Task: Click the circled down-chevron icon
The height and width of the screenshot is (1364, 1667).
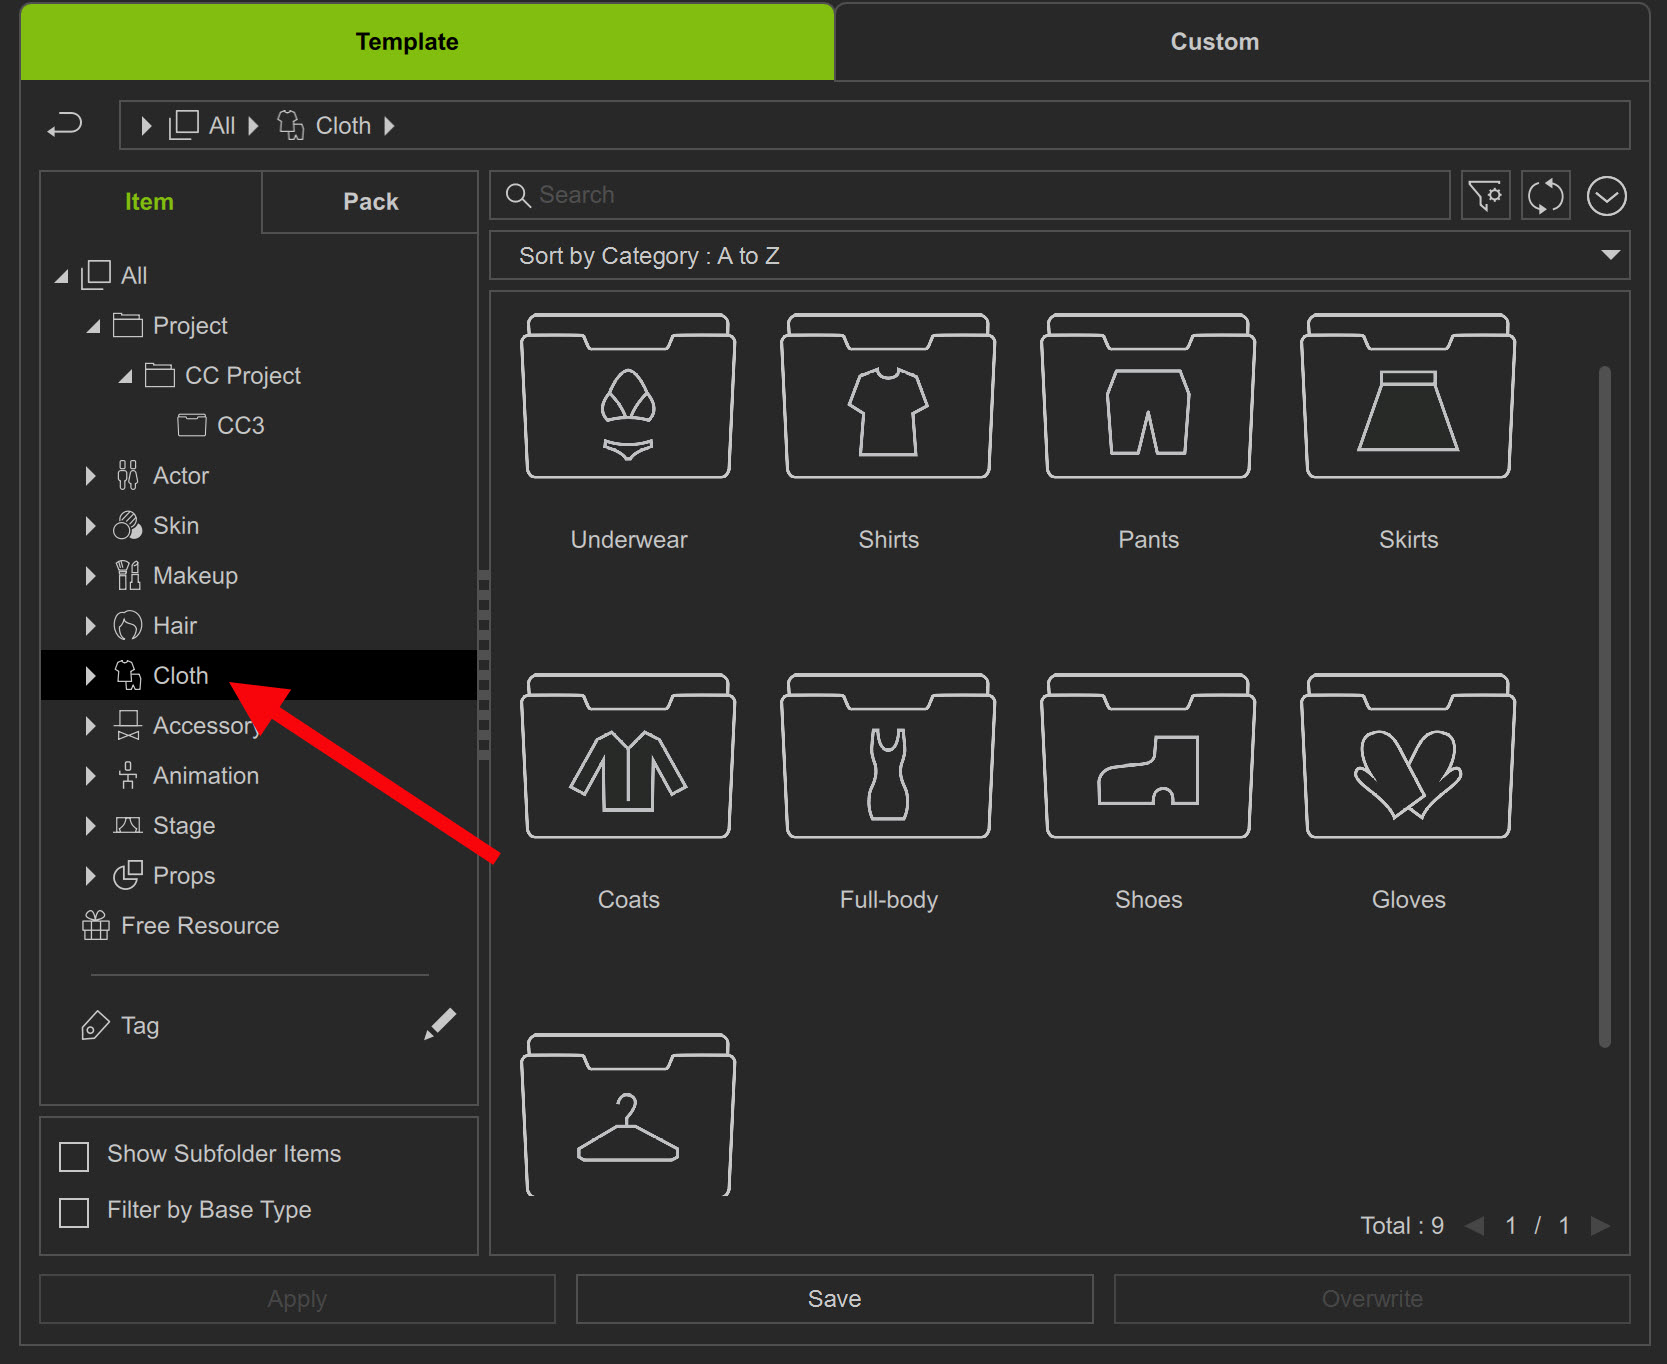Action: click(x=1607, y=196)
